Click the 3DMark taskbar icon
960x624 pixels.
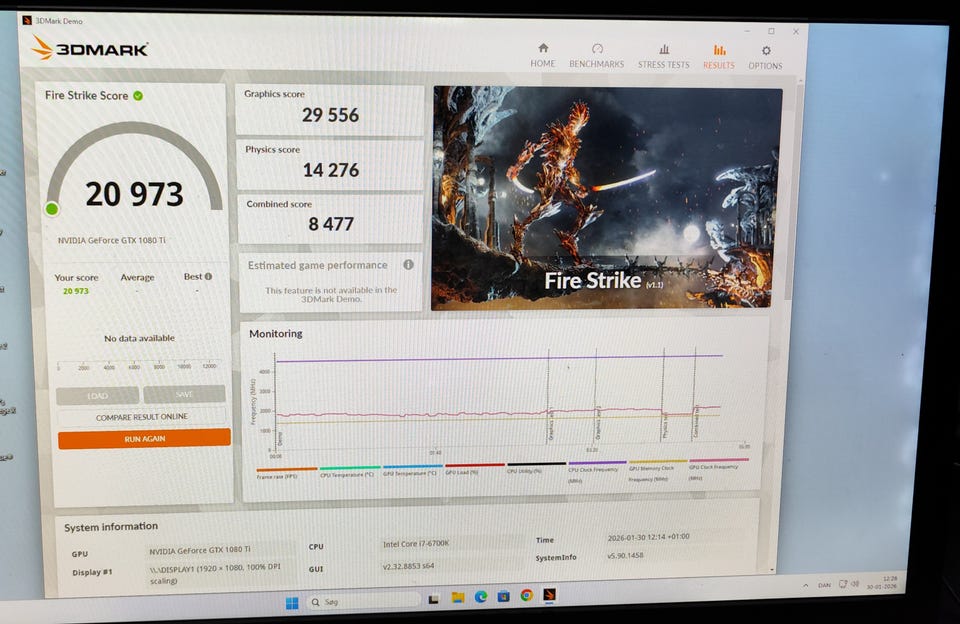(549, 594)
